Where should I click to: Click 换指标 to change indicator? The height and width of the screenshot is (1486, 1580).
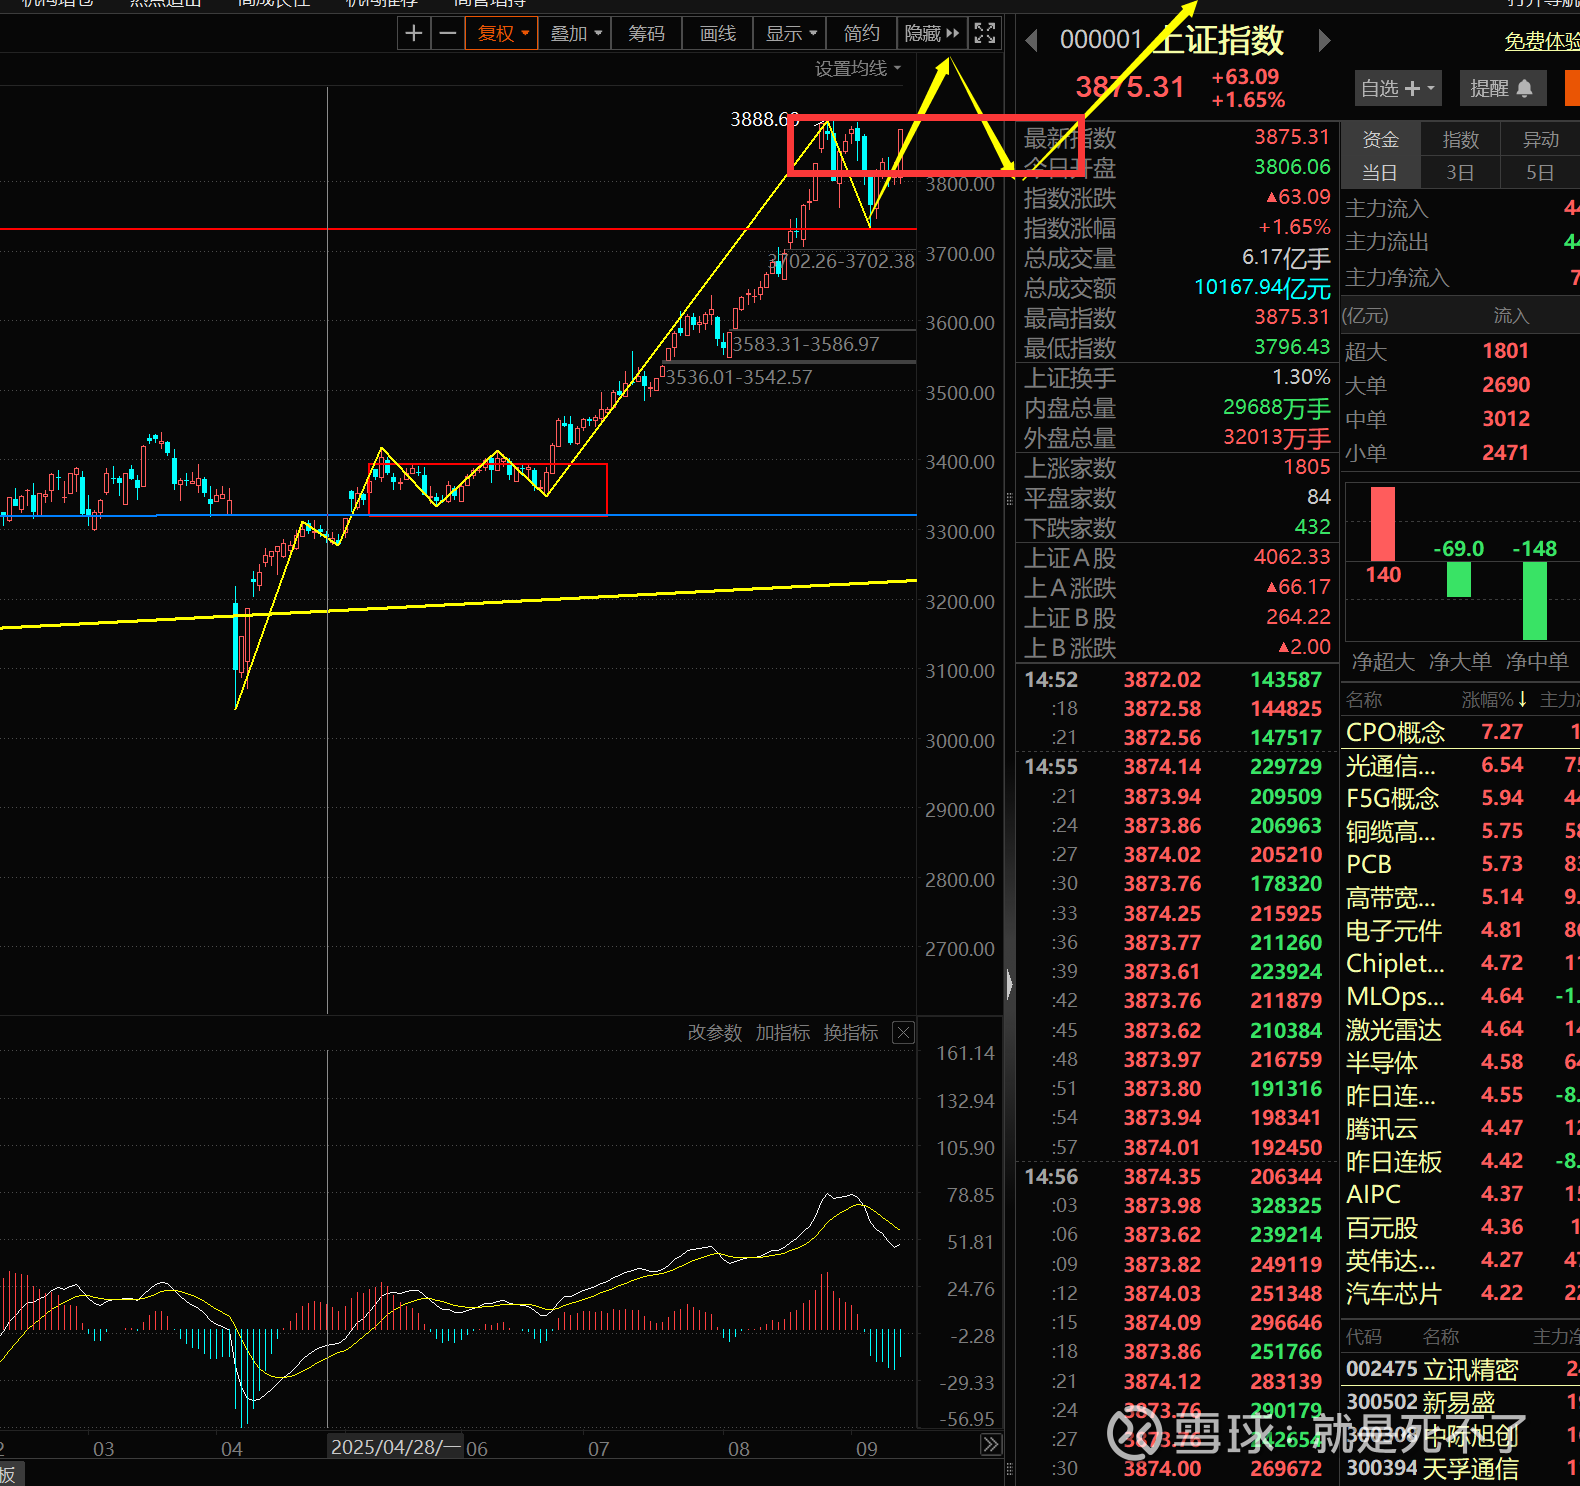click(x=850, y=1032)
